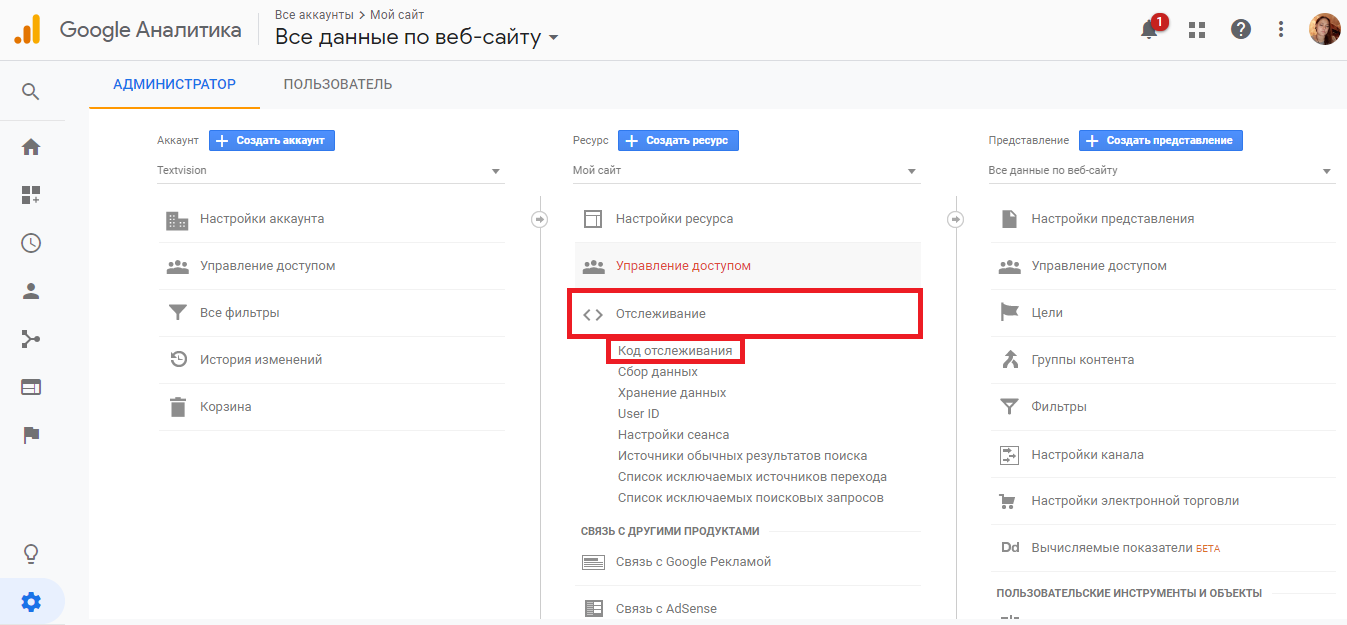Screen dimensions: 1347x625
Task: Switch to АДМИНИСТРАТОР tab
Action: pos(175,84)
